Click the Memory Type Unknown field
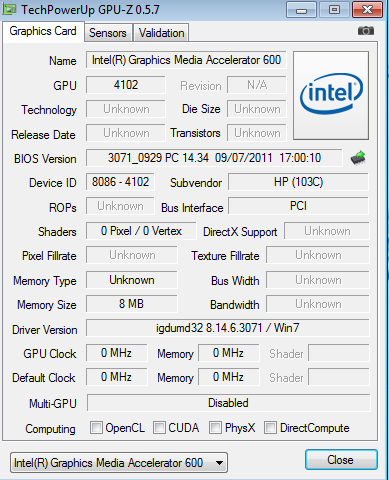The height and width of the screenshot is (480, 389). 132,280
